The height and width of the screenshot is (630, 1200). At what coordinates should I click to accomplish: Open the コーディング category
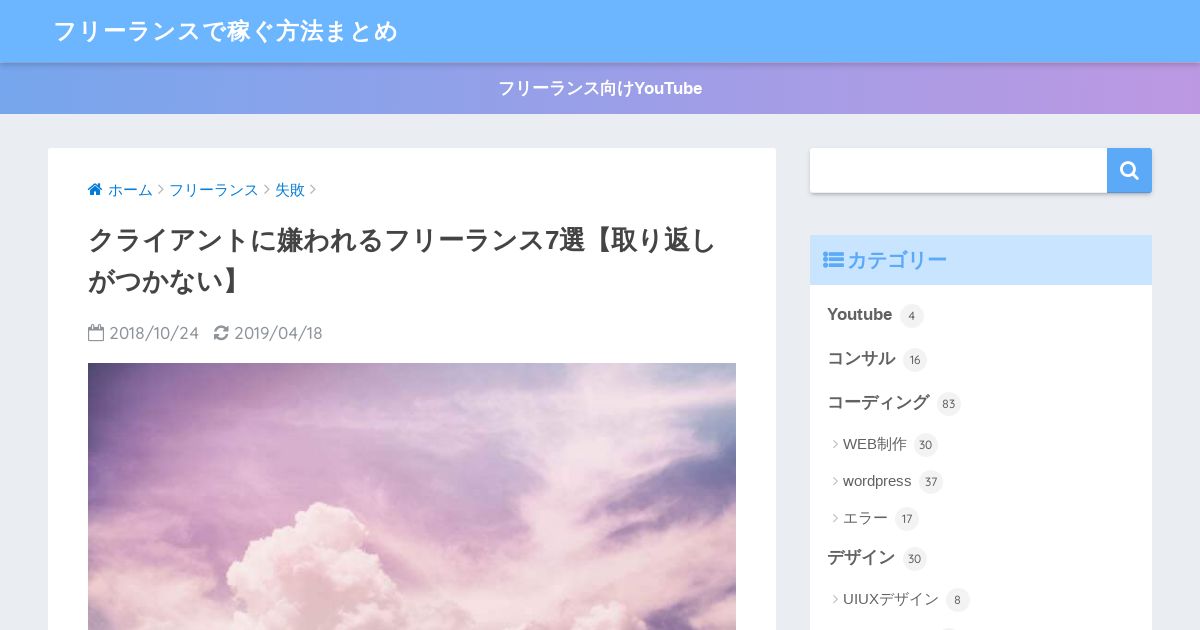(x=878, y=402)
